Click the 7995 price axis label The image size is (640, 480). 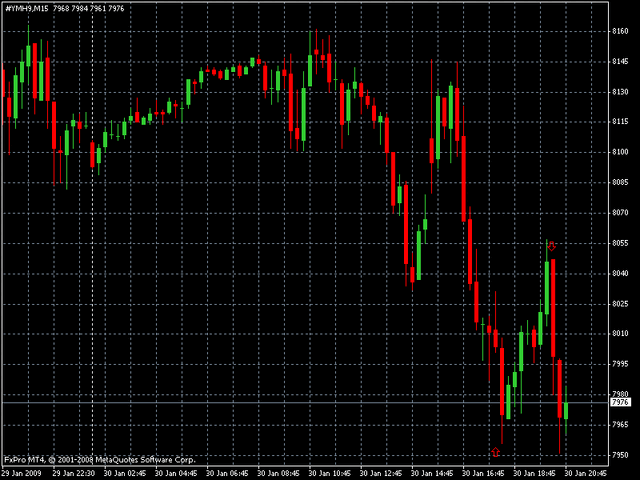[620, 364]
